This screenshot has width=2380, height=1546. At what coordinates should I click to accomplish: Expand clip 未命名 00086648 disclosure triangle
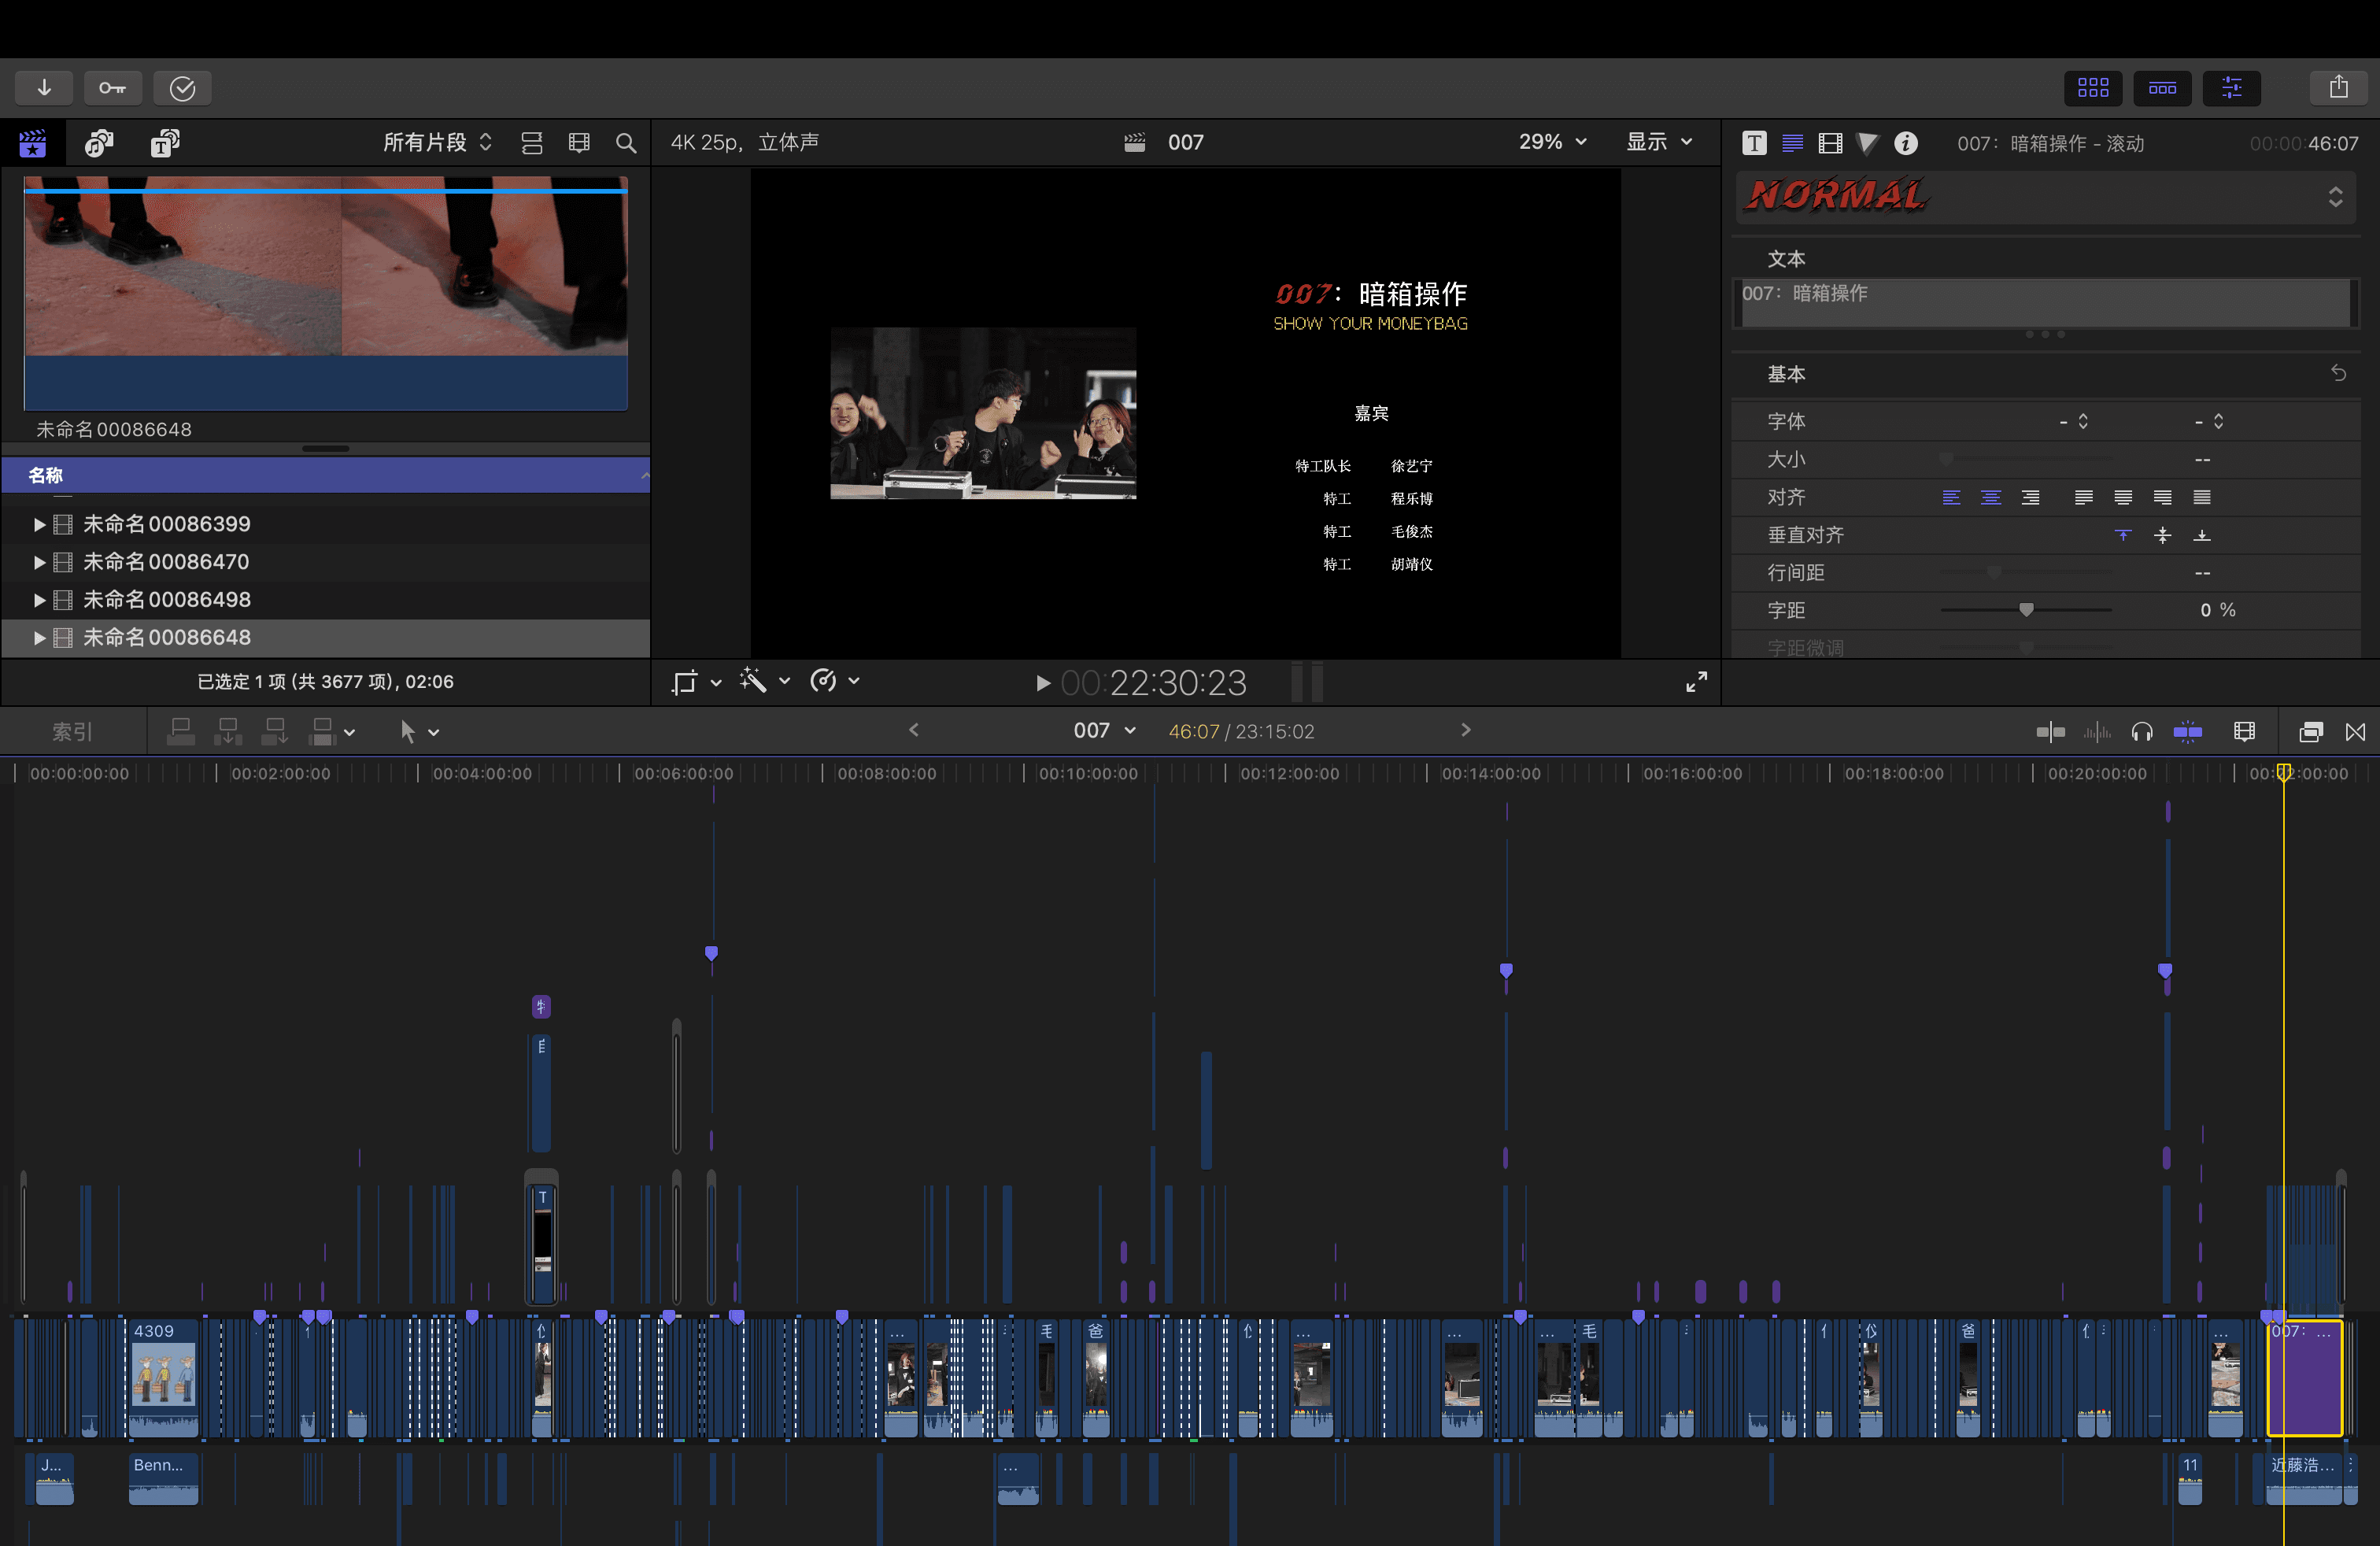(39, 637)
